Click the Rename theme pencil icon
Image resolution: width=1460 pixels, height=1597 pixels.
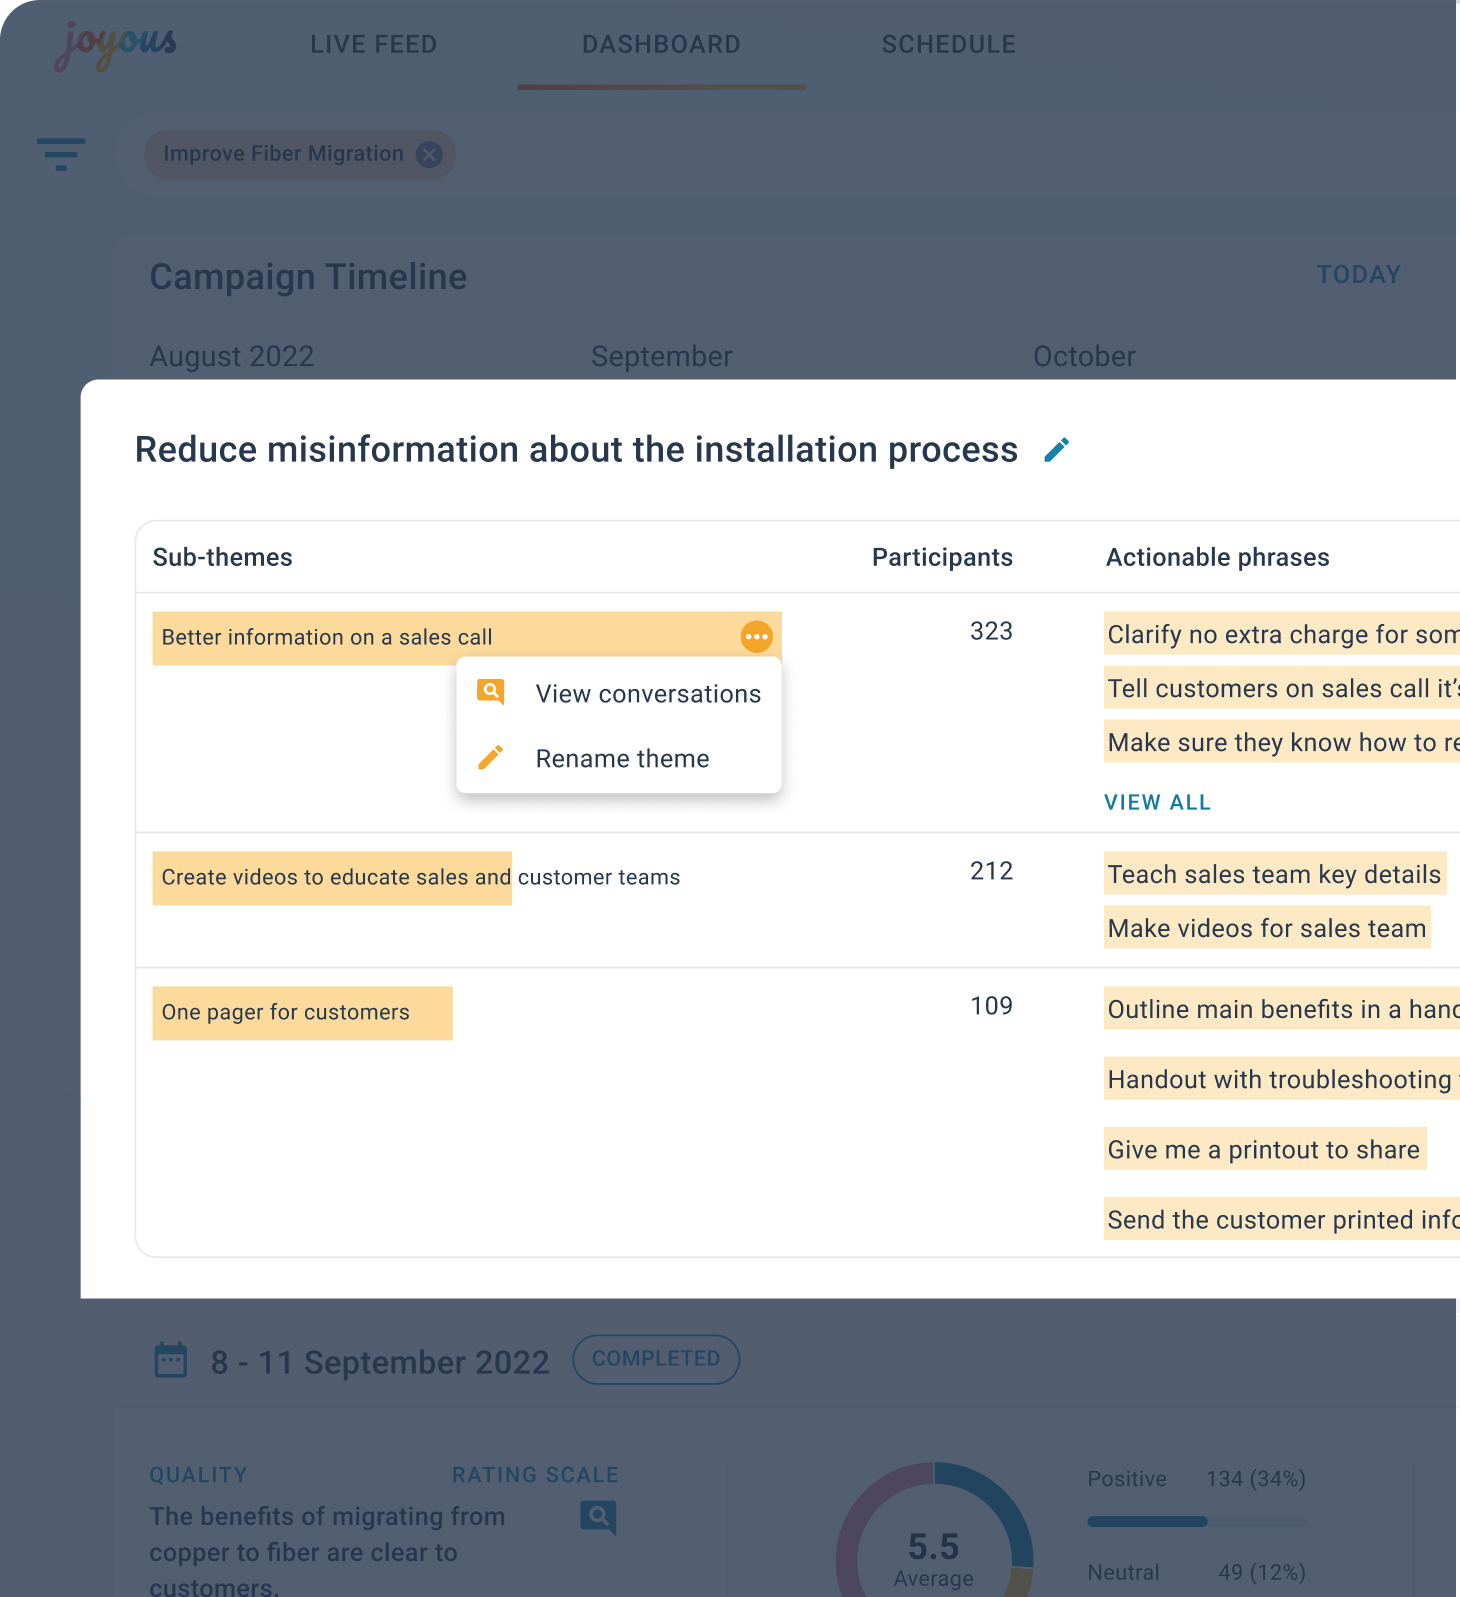[491, 758]
